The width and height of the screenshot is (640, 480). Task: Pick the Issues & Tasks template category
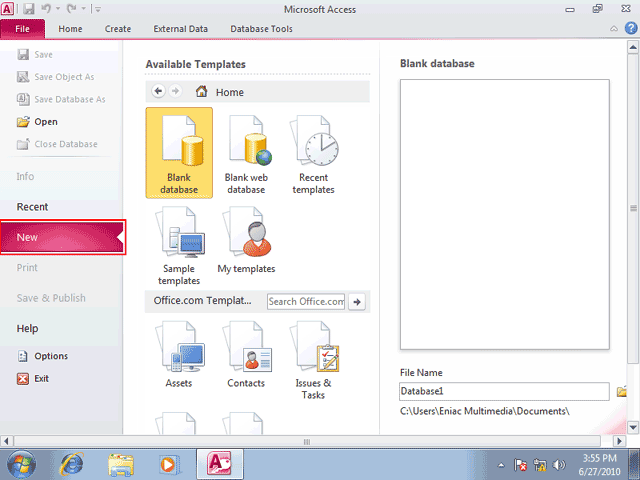[x=313, y=360]
